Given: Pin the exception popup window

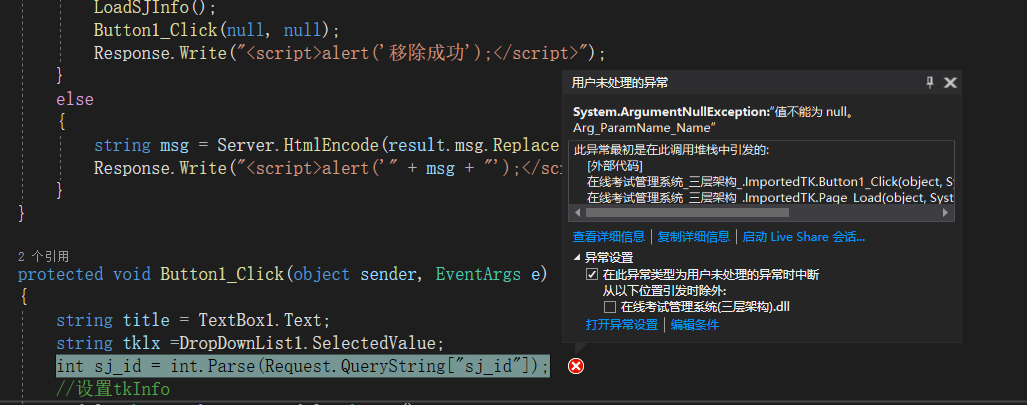Looking at the screenshot, I should coord(930,83).
